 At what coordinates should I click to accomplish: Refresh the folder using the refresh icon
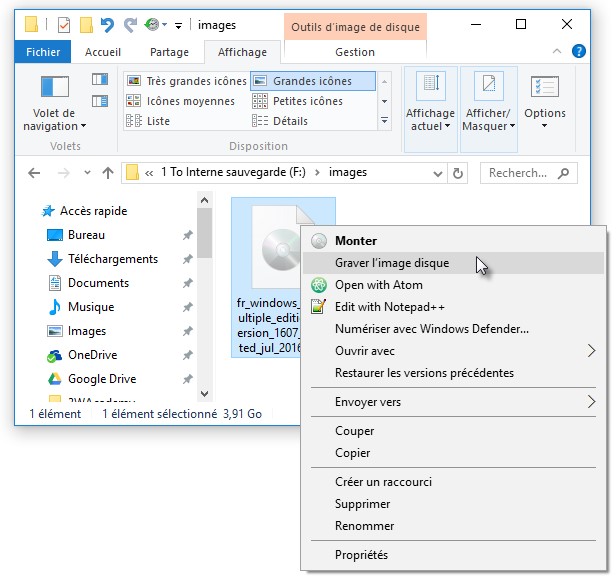tap(459, 173)
